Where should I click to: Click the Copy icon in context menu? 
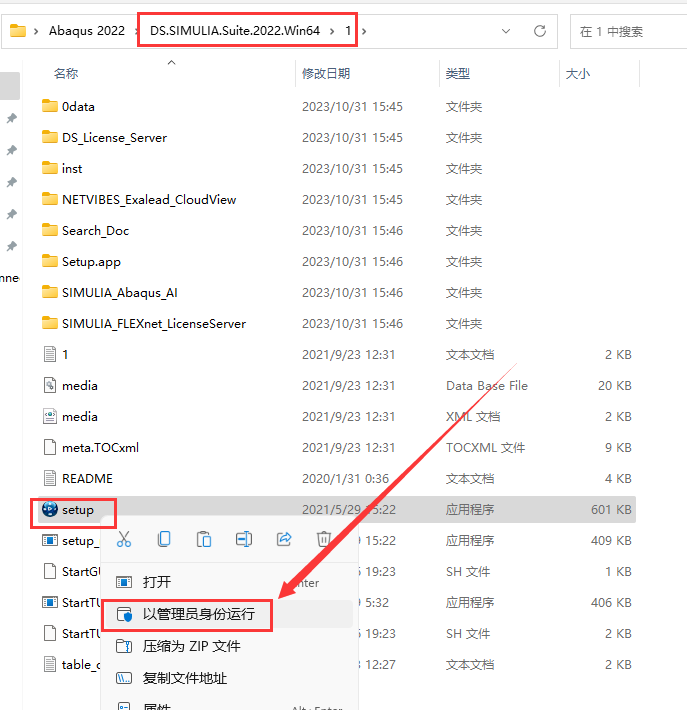pos(164,539)
